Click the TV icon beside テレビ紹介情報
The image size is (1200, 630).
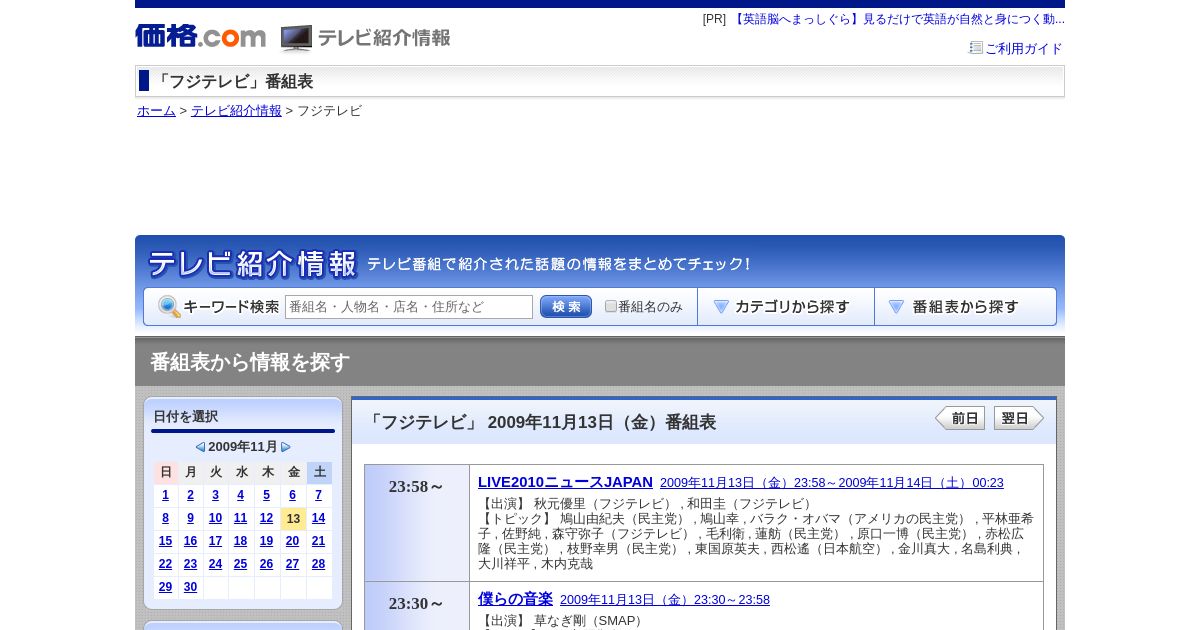(x=296, y=38)
